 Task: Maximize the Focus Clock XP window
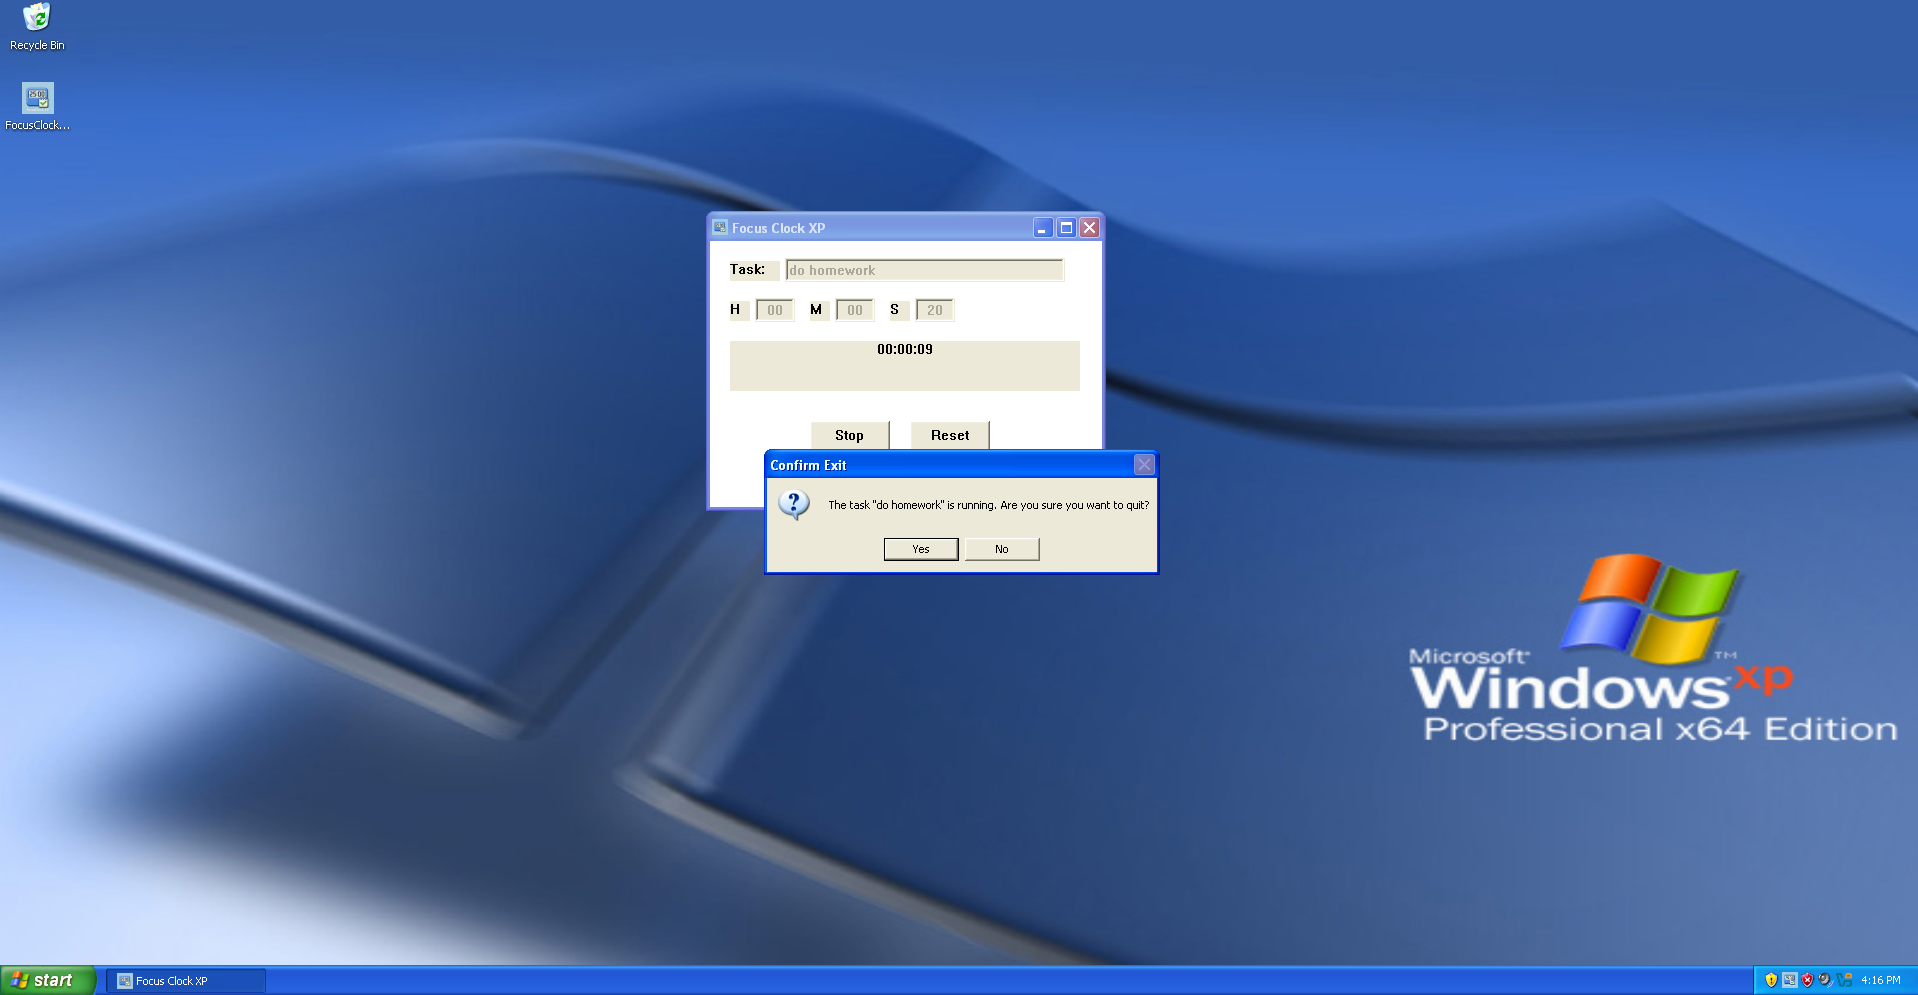tap(1066, 228)
